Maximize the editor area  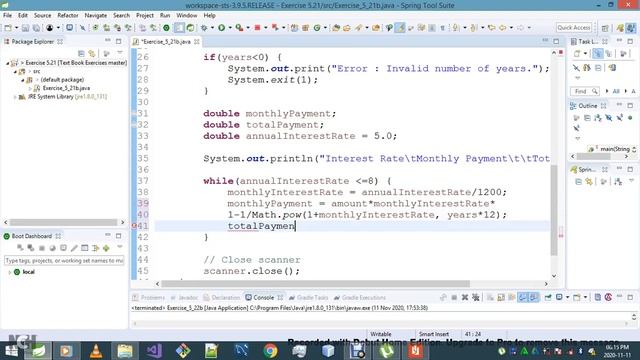[x=556, y=41]
